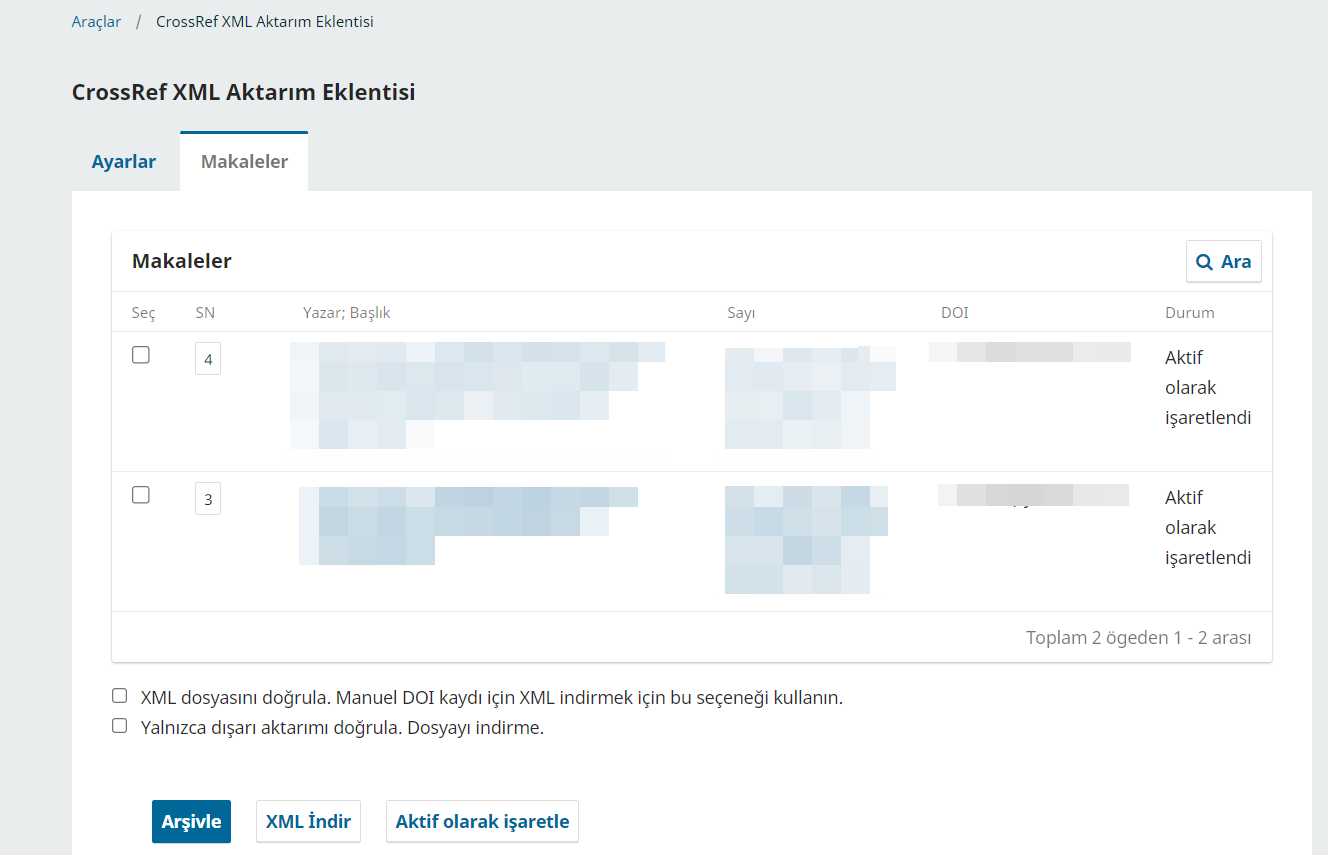Select the checkbox for article SN 4
This screenshot has width=1328, height=855.
coord(141,355)
